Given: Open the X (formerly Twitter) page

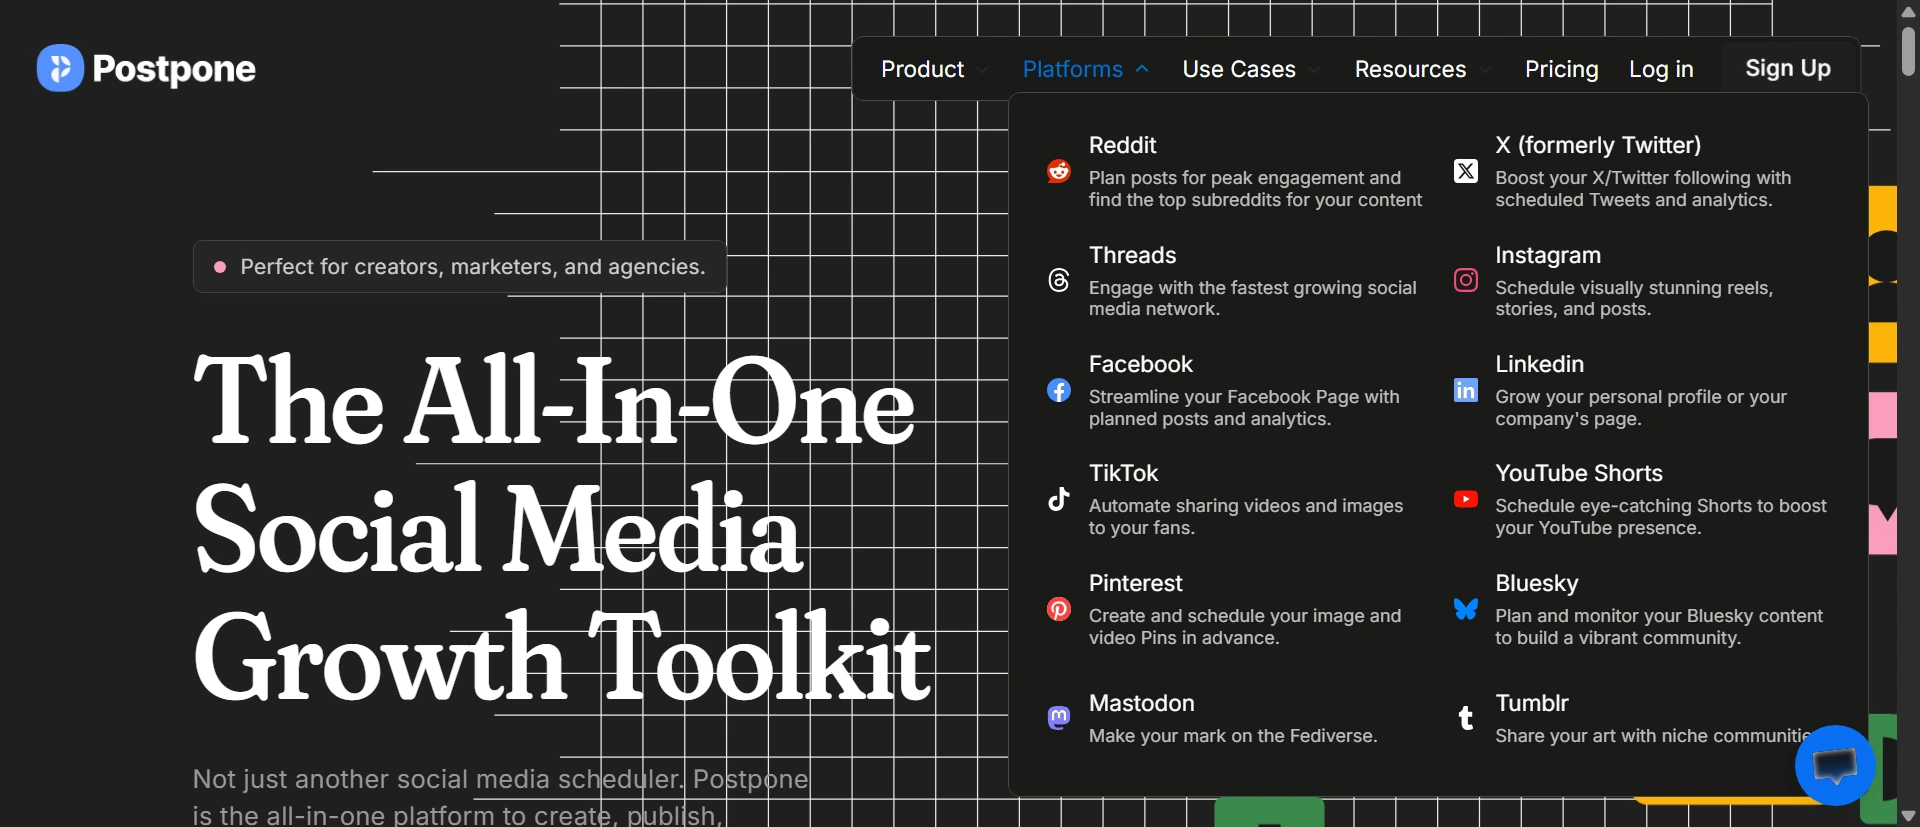Looking at the screenshot, I should coord(1598,145).
